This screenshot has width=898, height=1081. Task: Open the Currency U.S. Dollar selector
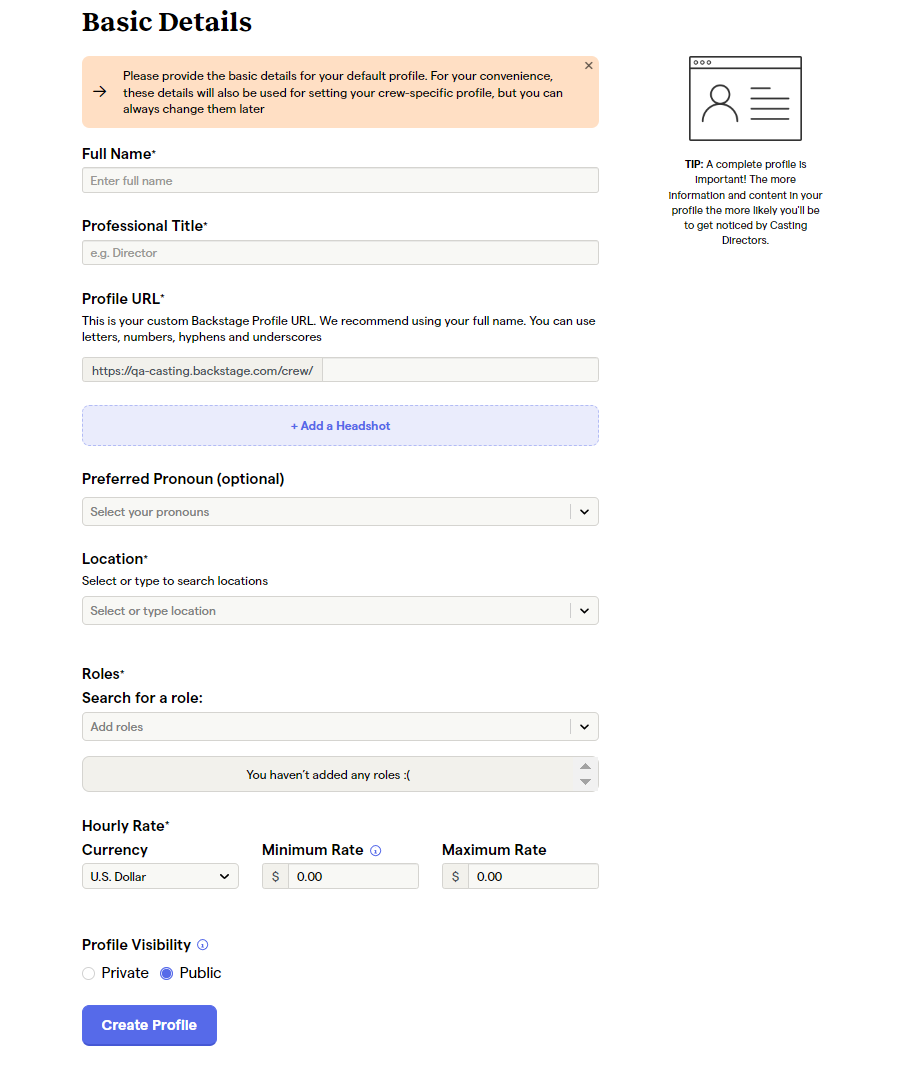click(x=160, y=876)
